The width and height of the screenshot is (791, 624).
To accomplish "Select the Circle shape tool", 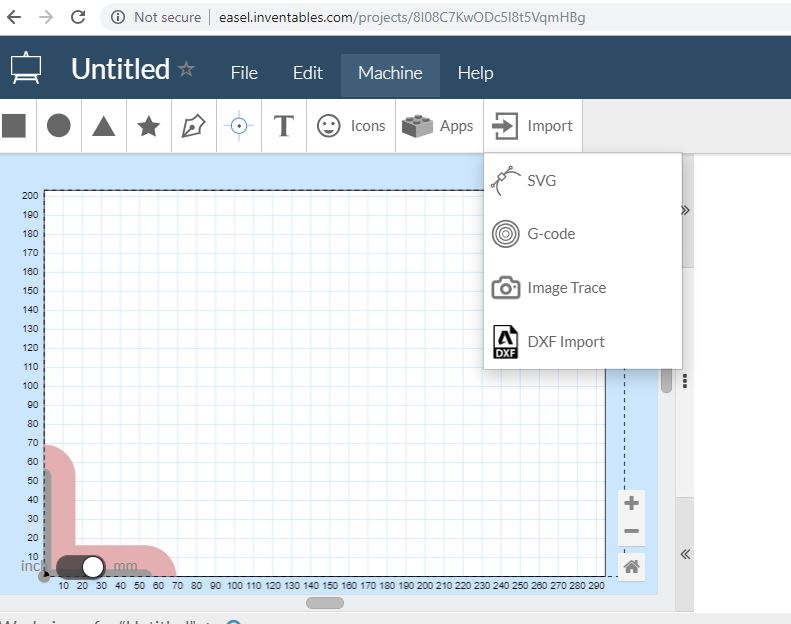I will 59,126.
